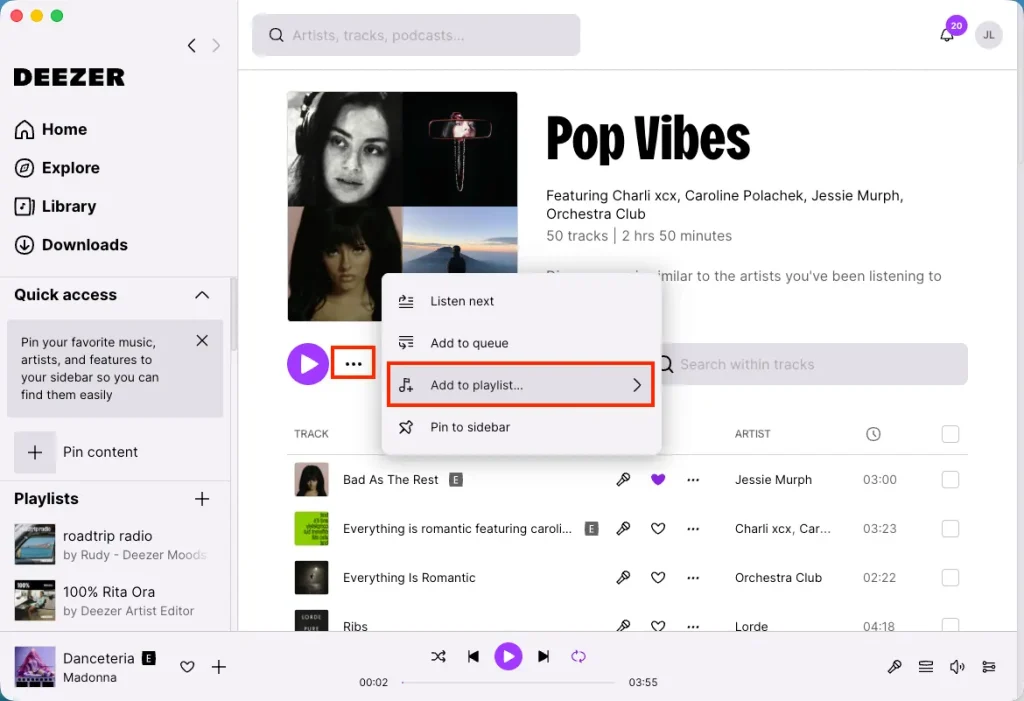
Task: Open audio settings equalizer icon
Action: (x=989, y=666)
